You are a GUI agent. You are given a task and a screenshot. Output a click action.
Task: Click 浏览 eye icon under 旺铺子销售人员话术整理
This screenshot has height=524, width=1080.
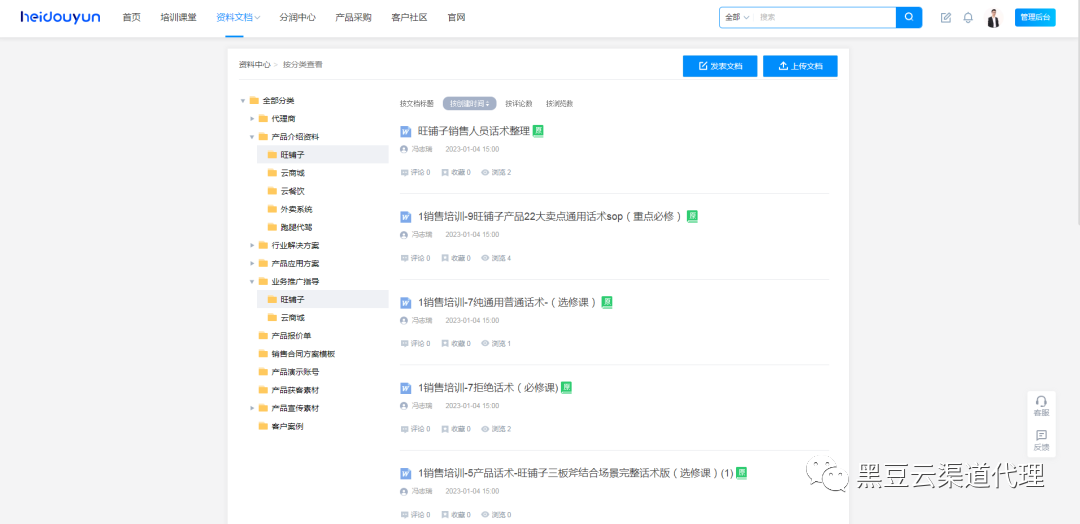[x=485, y=172]
